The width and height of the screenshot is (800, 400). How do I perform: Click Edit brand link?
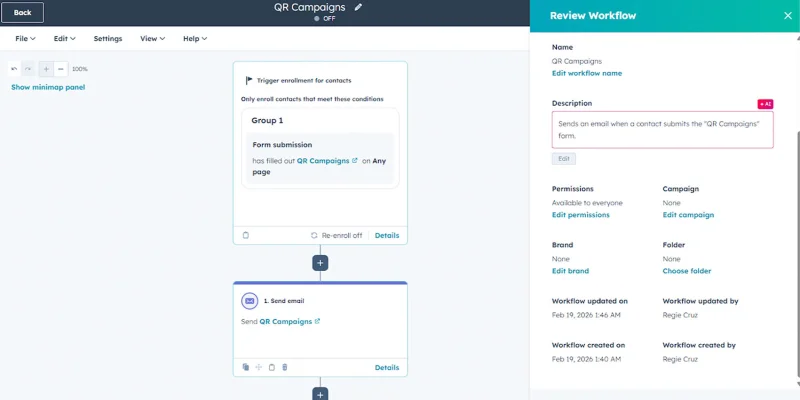point(570,271)
